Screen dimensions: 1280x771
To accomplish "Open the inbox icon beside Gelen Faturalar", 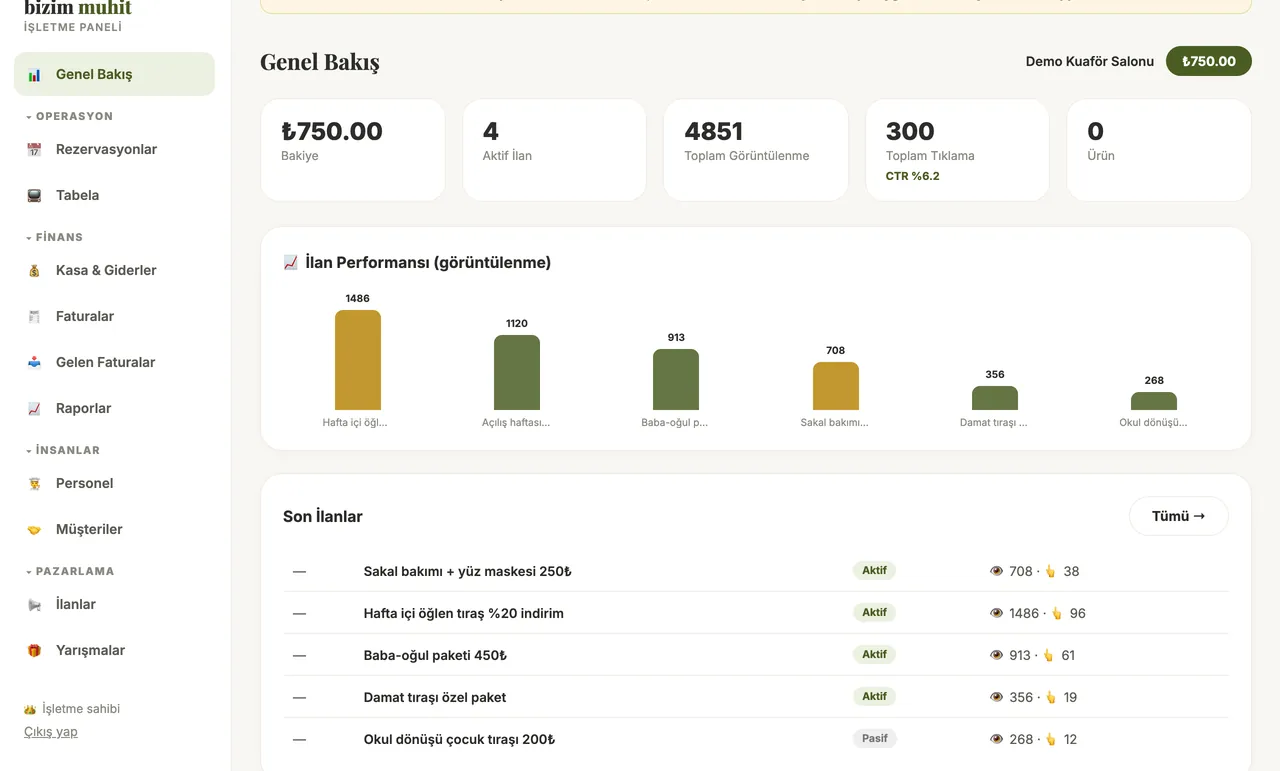I will [x=34, y=363].
